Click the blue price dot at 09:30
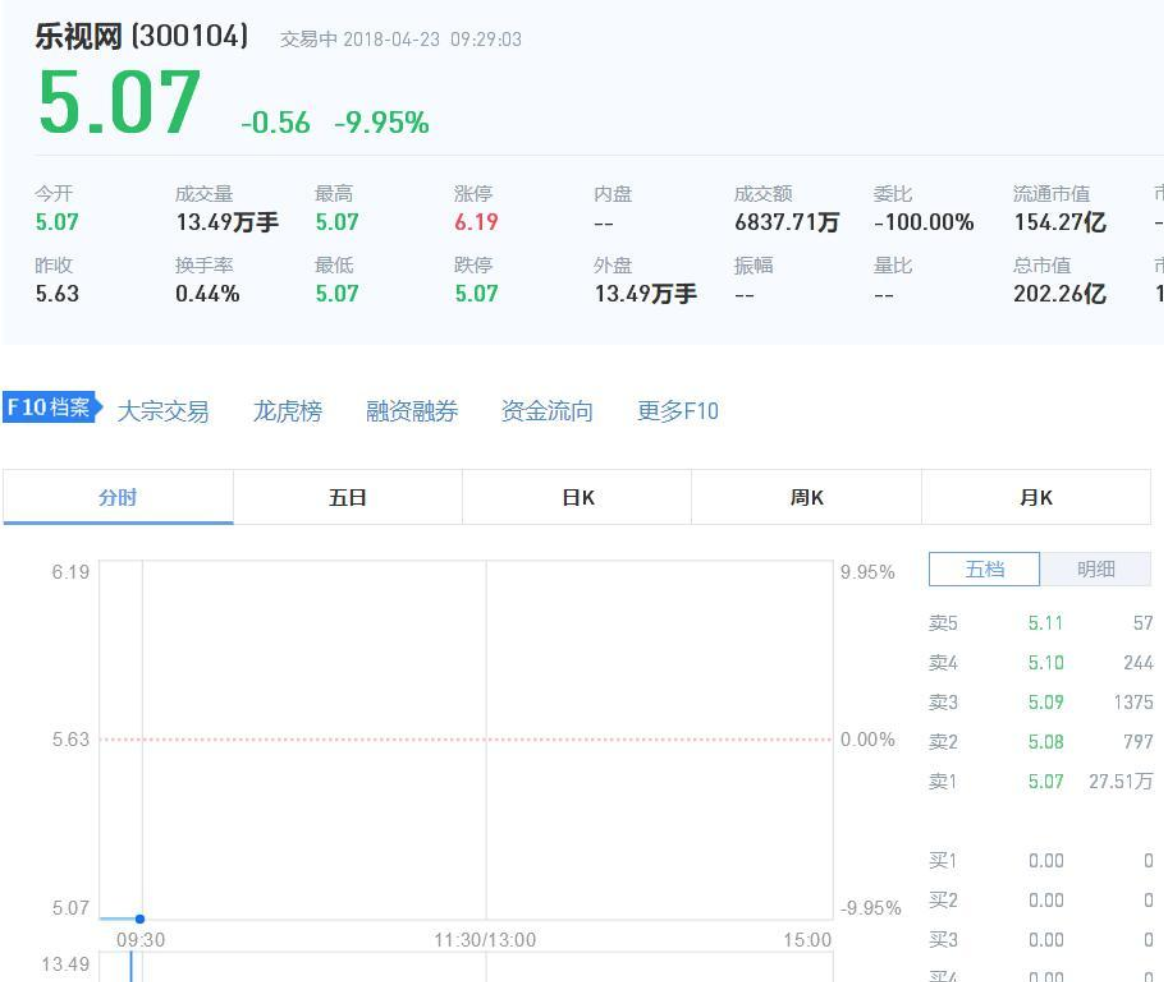1164x982 pixels. pos(140,919)
